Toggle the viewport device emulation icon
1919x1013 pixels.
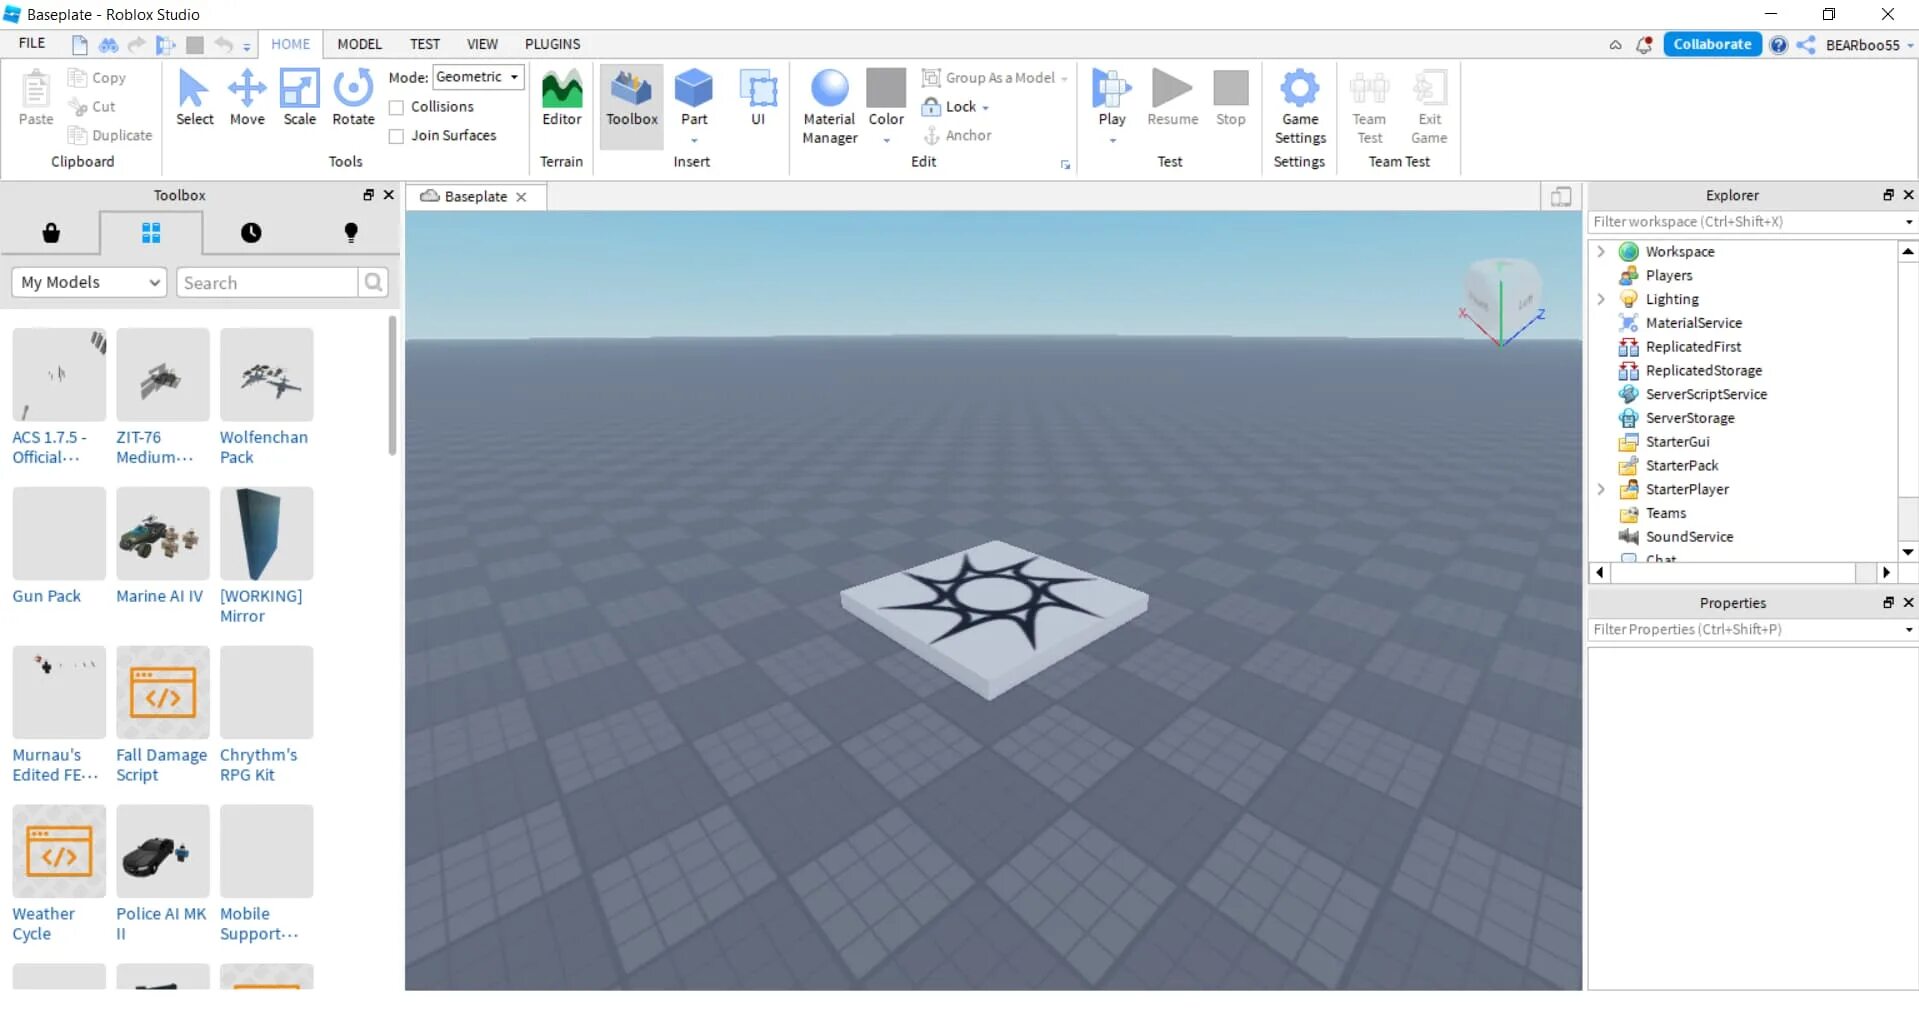pos(1561,197)
